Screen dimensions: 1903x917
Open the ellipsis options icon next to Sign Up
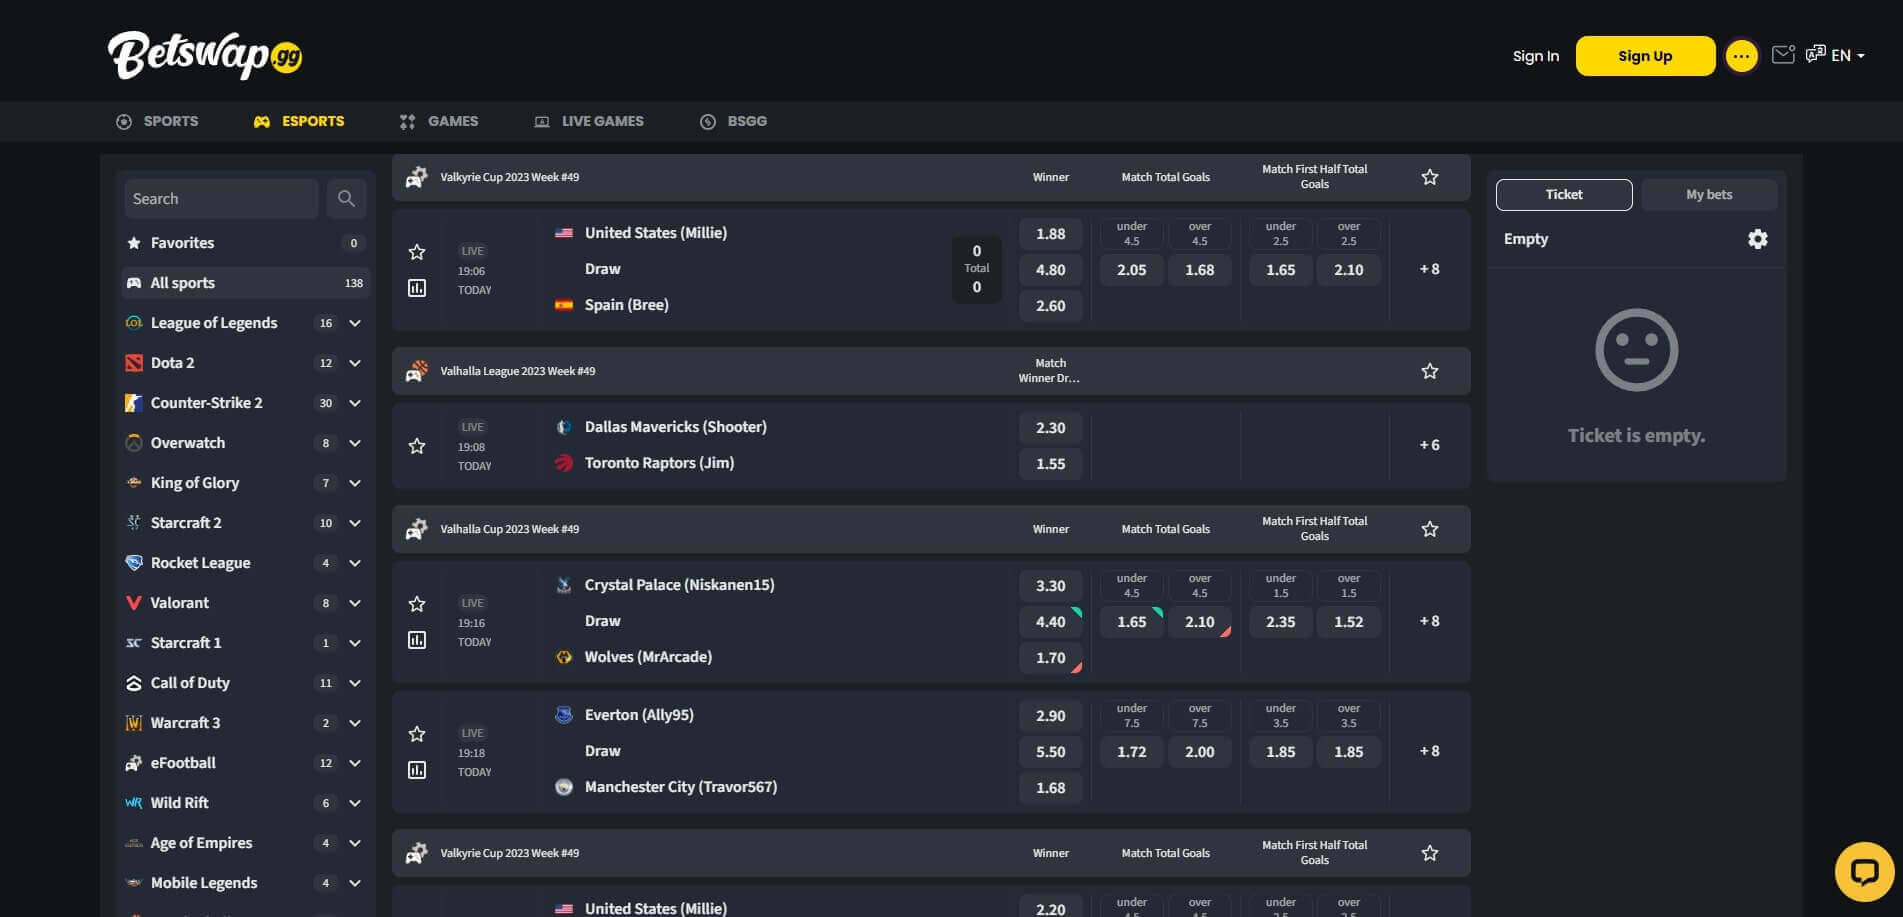pyautogui.click(x=1742, y=56)
